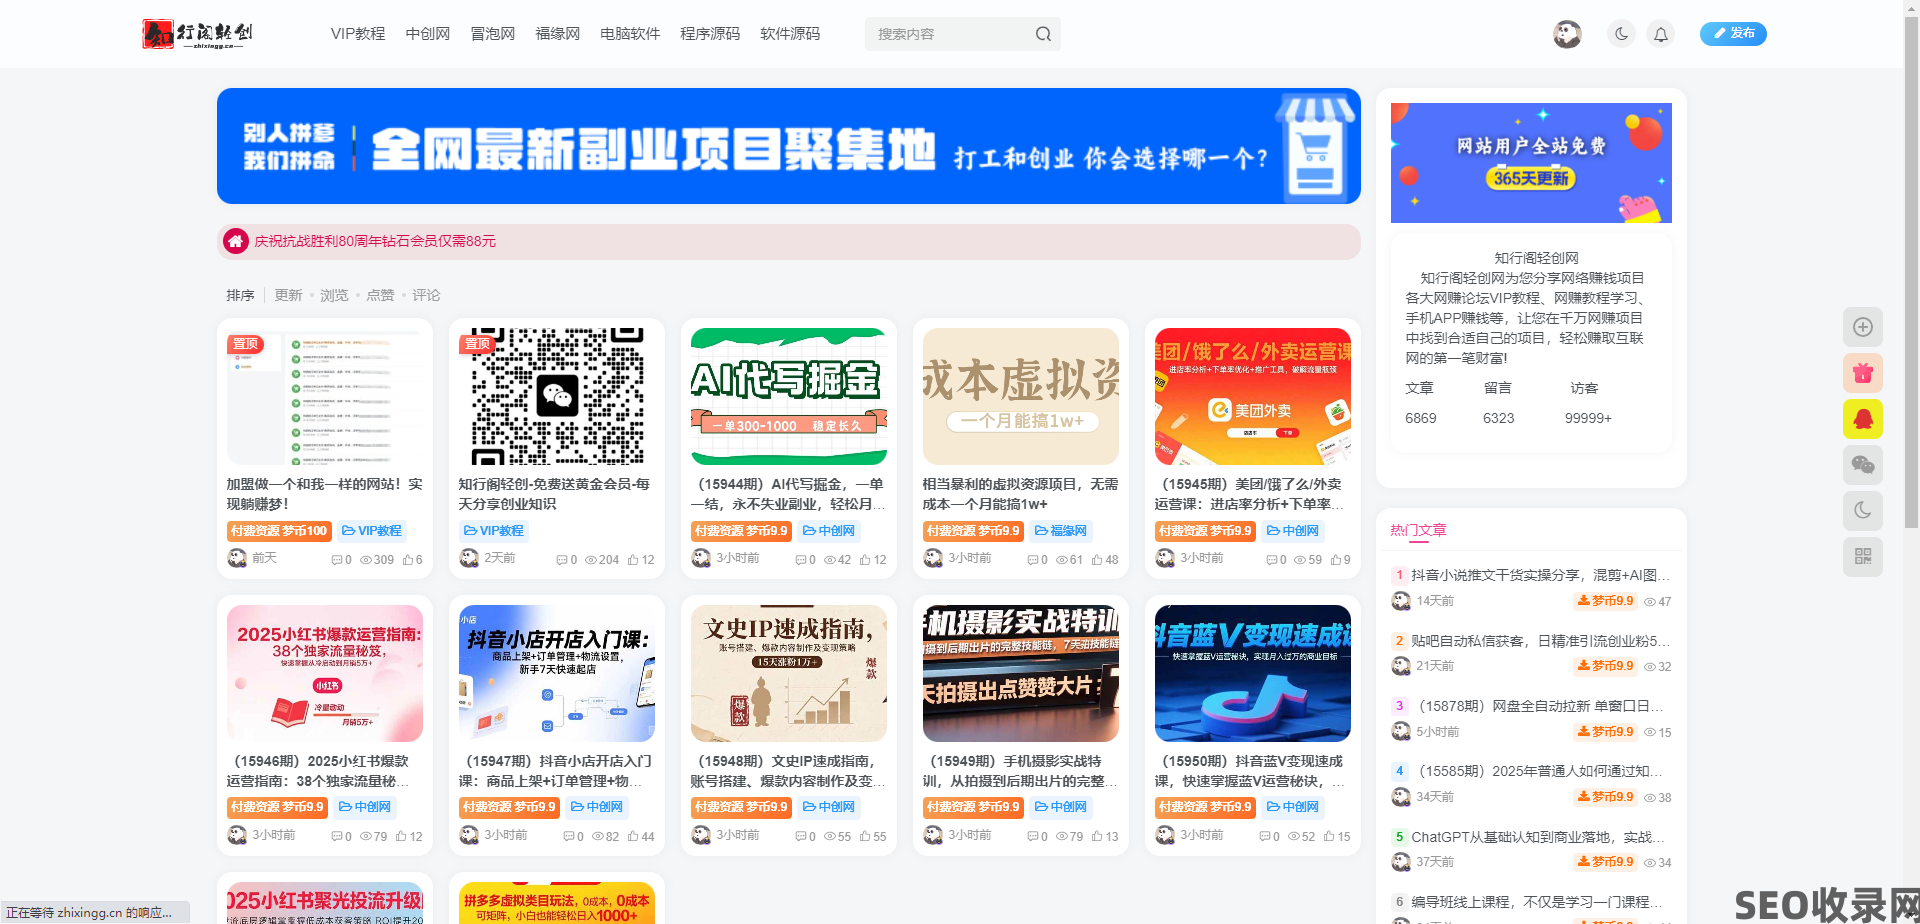Toggle dark mode moon icon in header
Screen dimensions: 1920x924
[1621, 34]
